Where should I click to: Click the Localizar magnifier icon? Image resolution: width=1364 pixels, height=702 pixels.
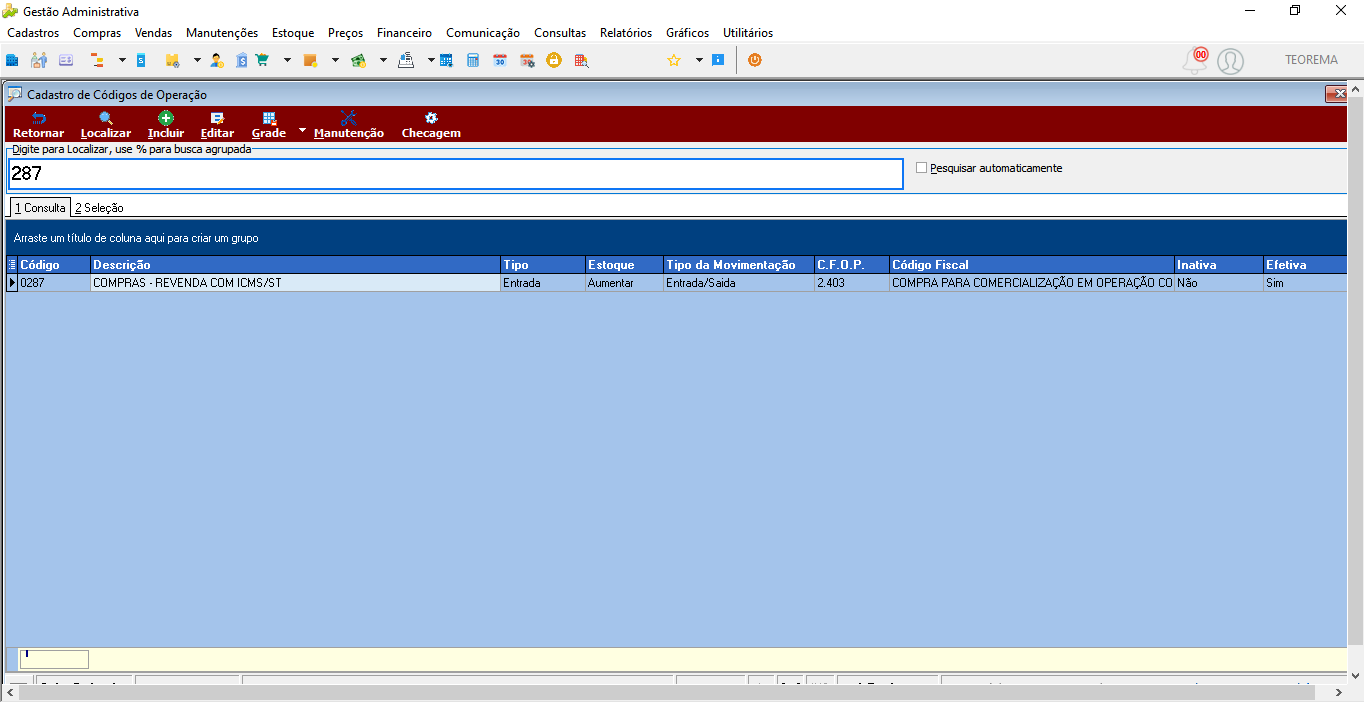106,117
